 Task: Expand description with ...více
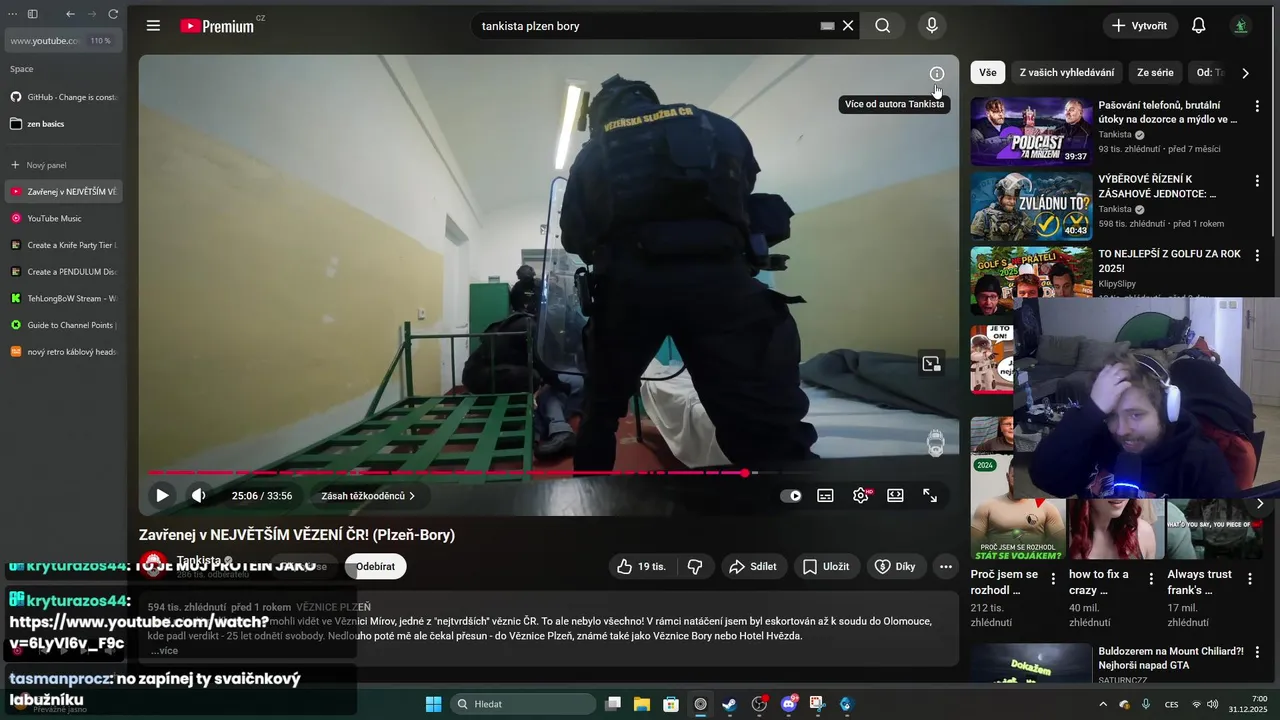point(164,651)
